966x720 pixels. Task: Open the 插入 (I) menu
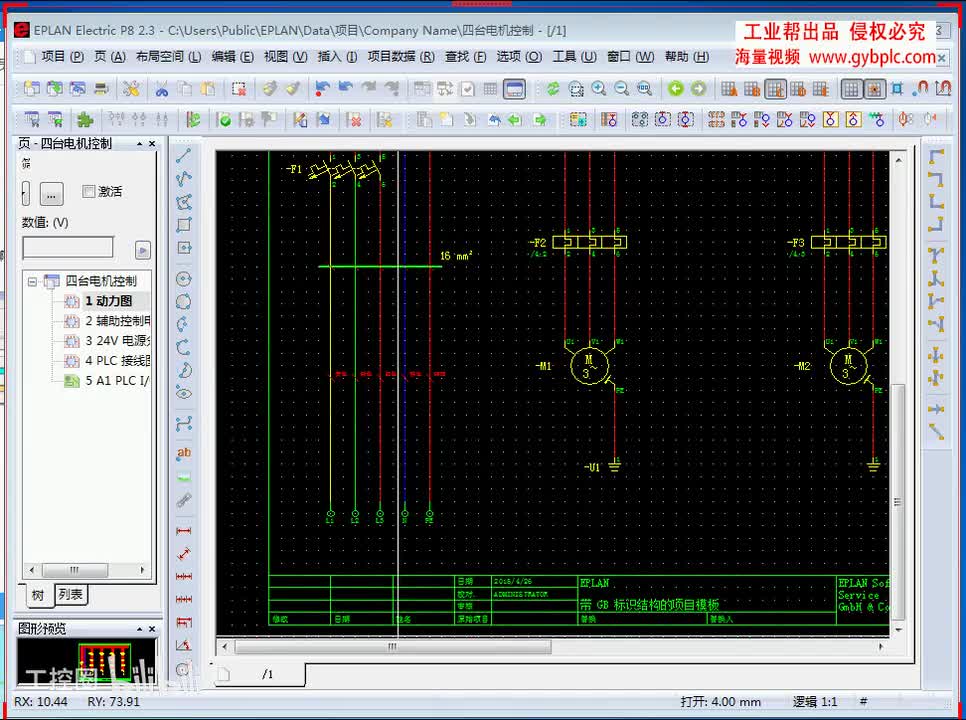[x=335, y=57]
